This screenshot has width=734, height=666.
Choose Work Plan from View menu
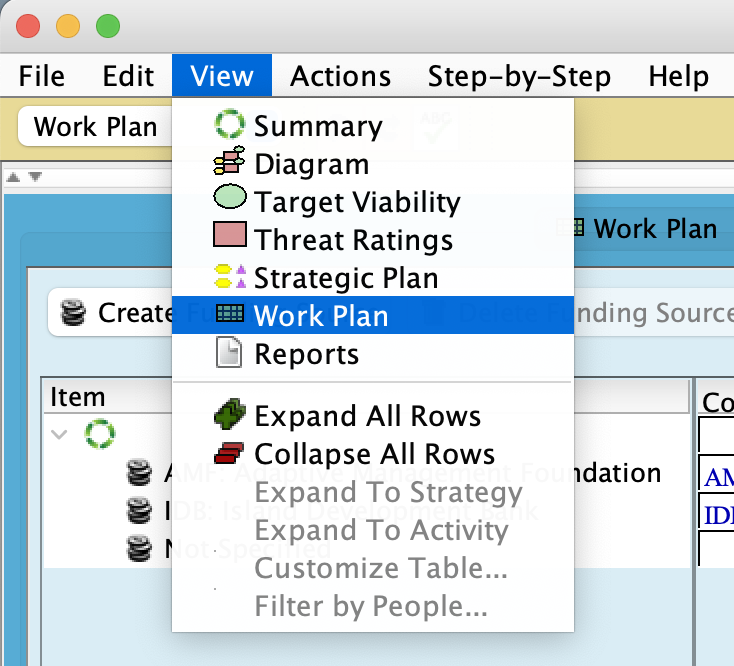click(x=320, y=315)
